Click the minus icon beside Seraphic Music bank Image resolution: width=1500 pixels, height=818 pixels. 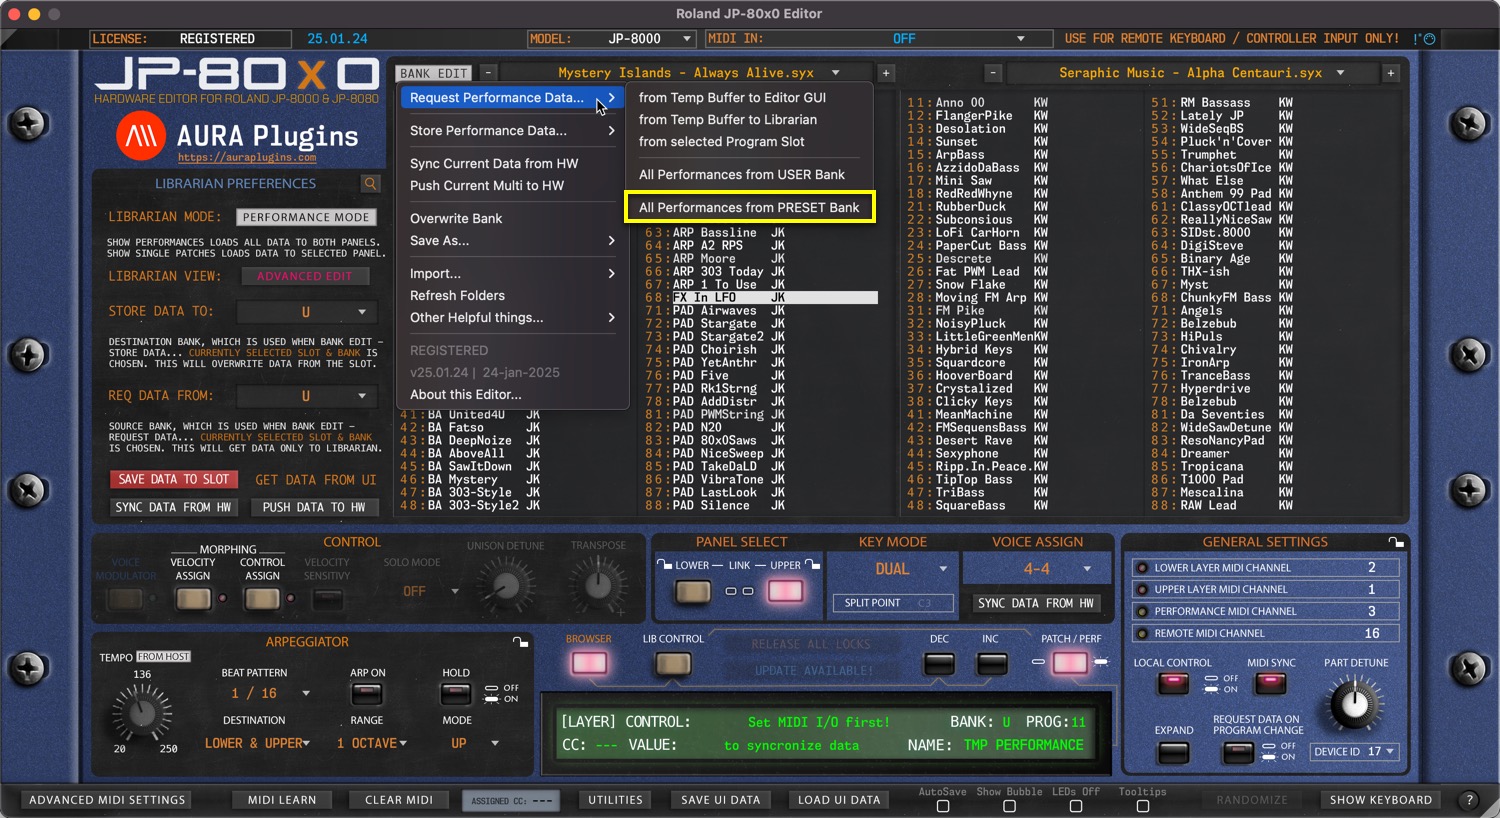(992, 73)
